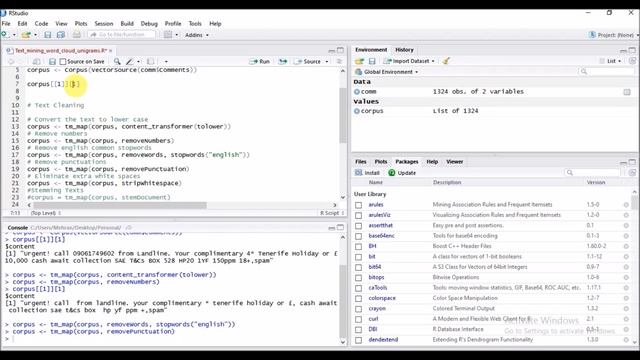Click the document outline icon in editor
This screenshot has width=640, height=360.
tap(339, 61)
